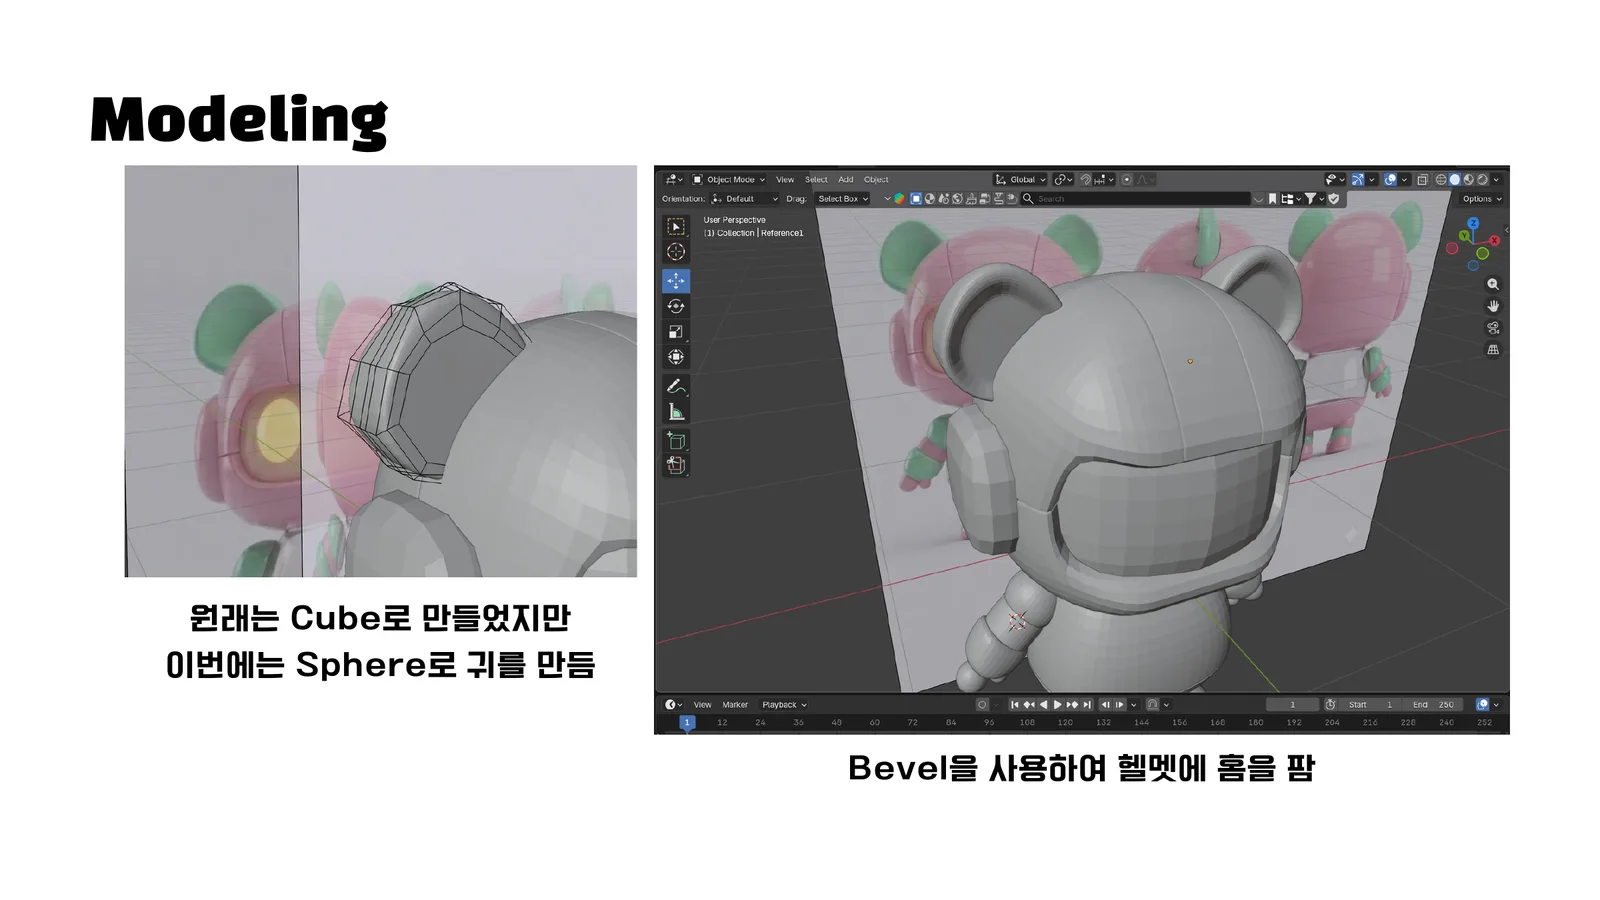Select the Select Box tool in toolbar
The height and width of the screenshot is (900, 1600).
[676, 227]
